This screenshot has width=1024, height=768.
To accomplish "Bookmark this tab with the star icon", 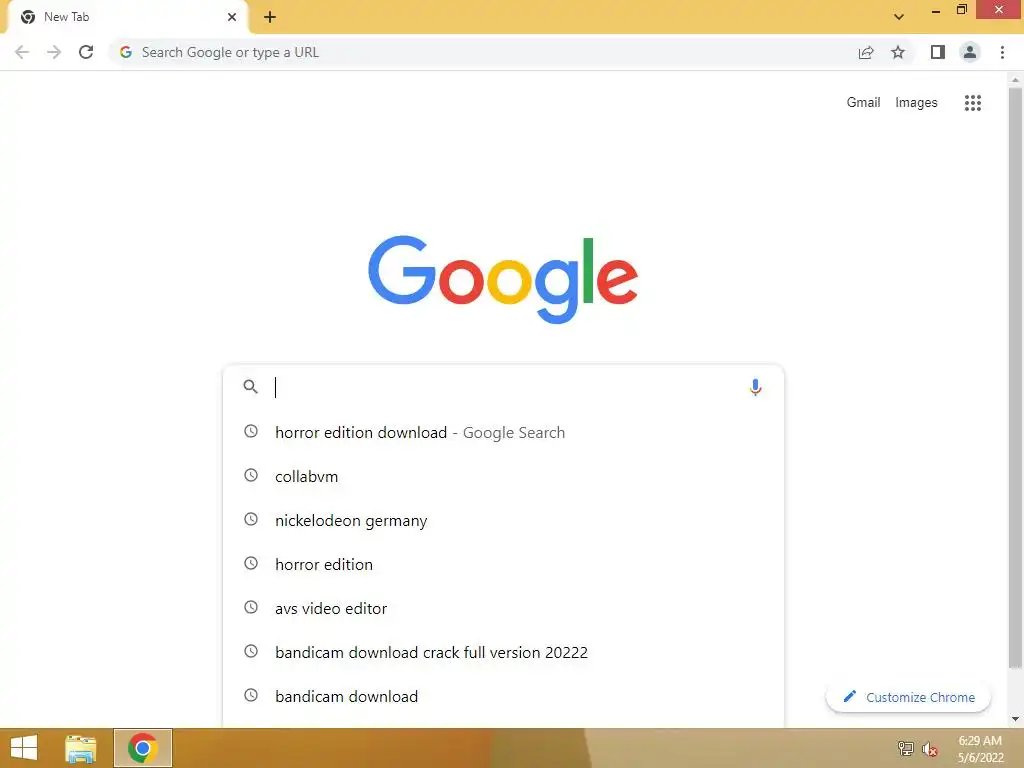I will coord(898,52).
